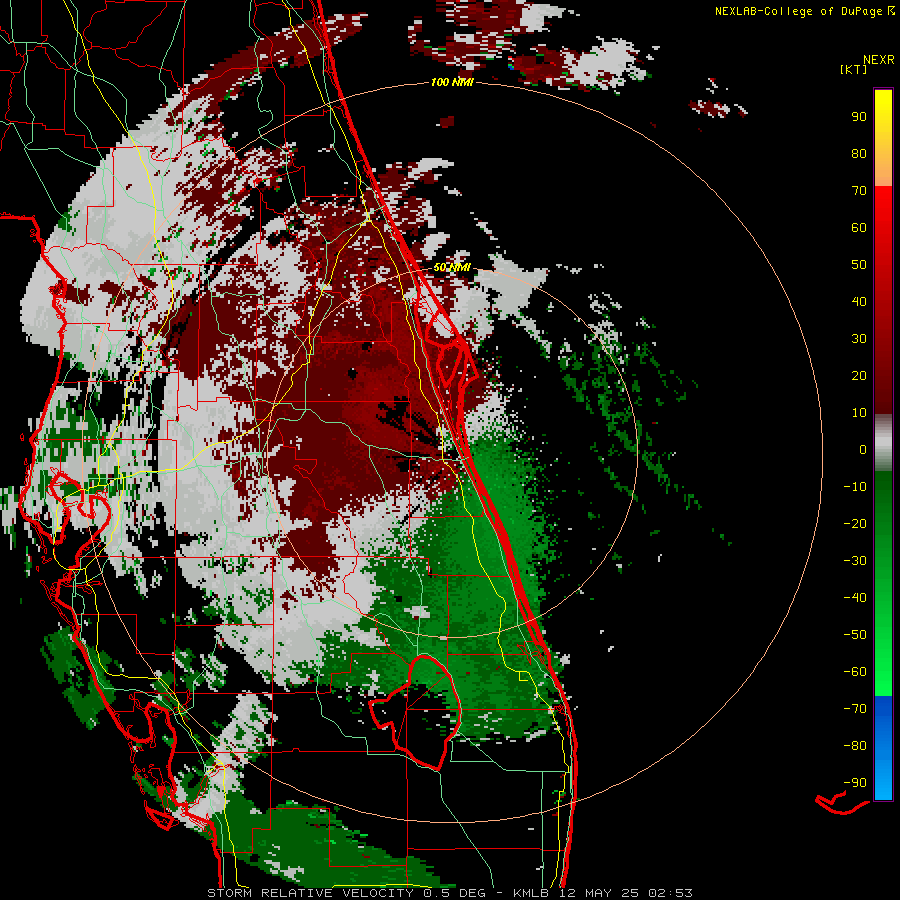
Task: Click the -70 value on velocity scale
Action: [x=855, y=708]
